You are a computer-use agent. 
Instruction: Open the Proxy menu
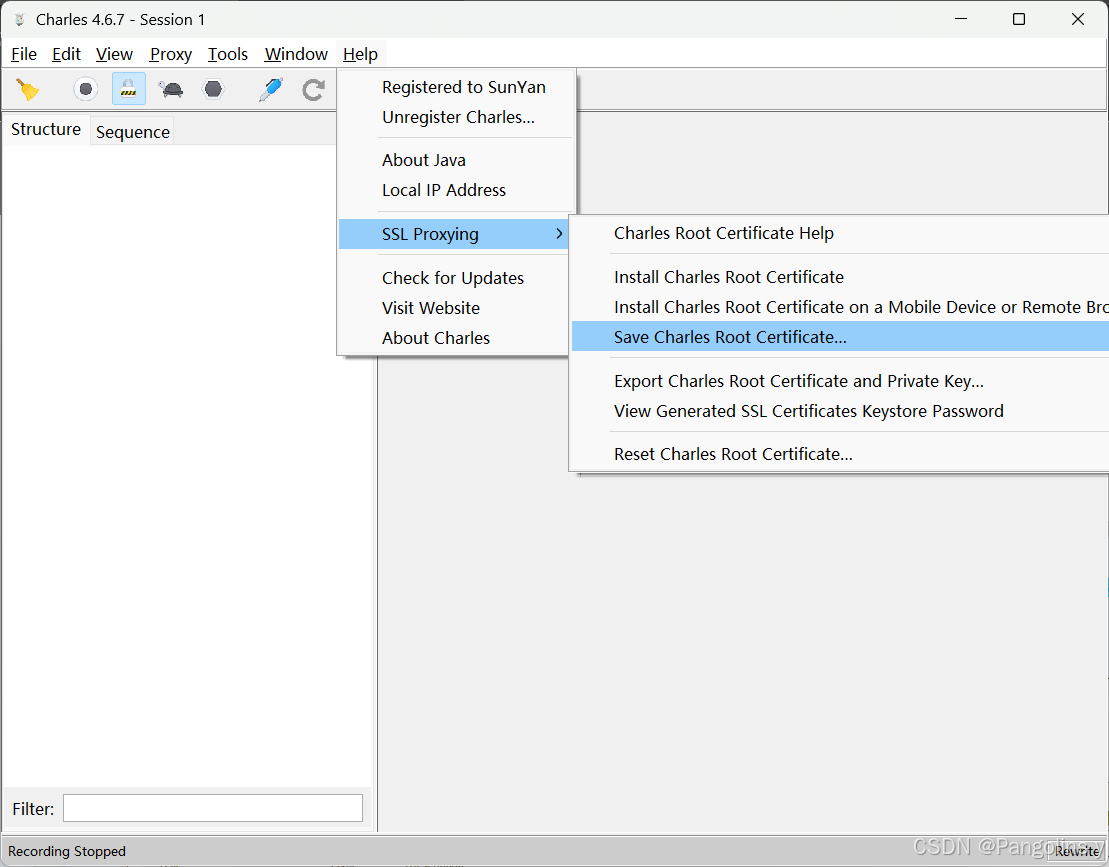pyautogui.click(x=170, y=54)
